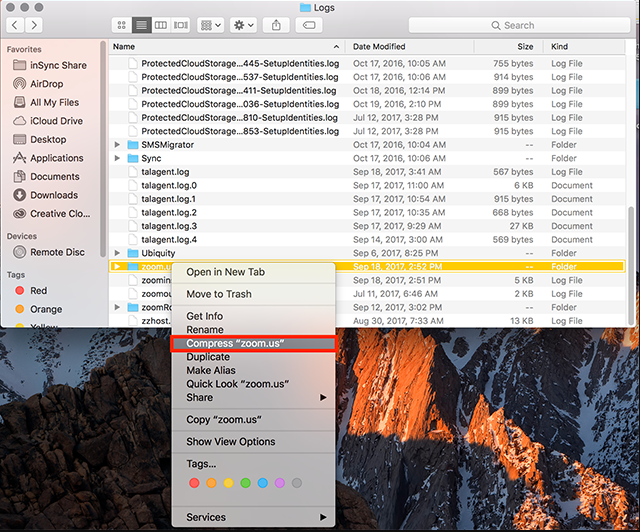Open the Services submenu
Screen dimensions: 640x532
(x=253, y=517)
